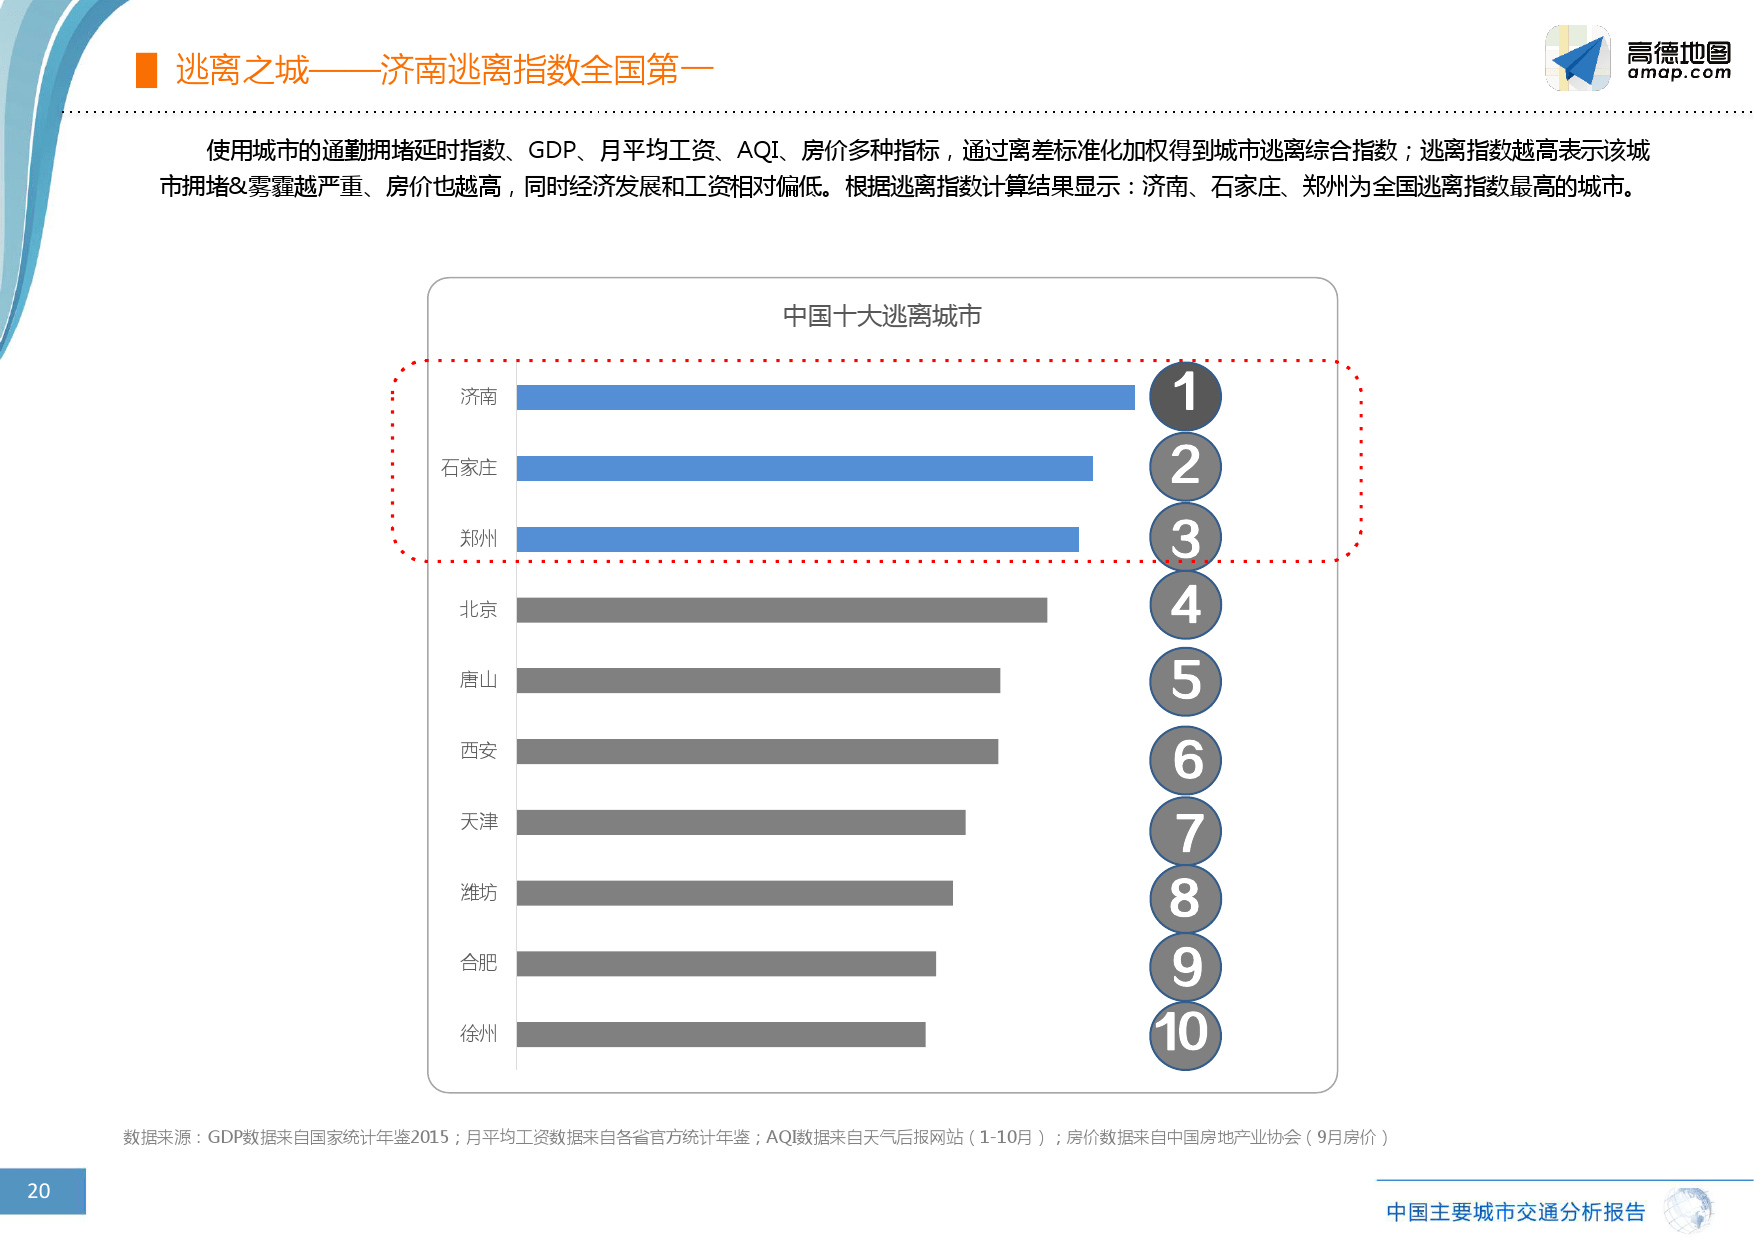Click the chart title 中国十大逃离城市
Image resolution: width=1754 pixels, height=1241 pixels.
pyautogui.click(x=882, y=316)
